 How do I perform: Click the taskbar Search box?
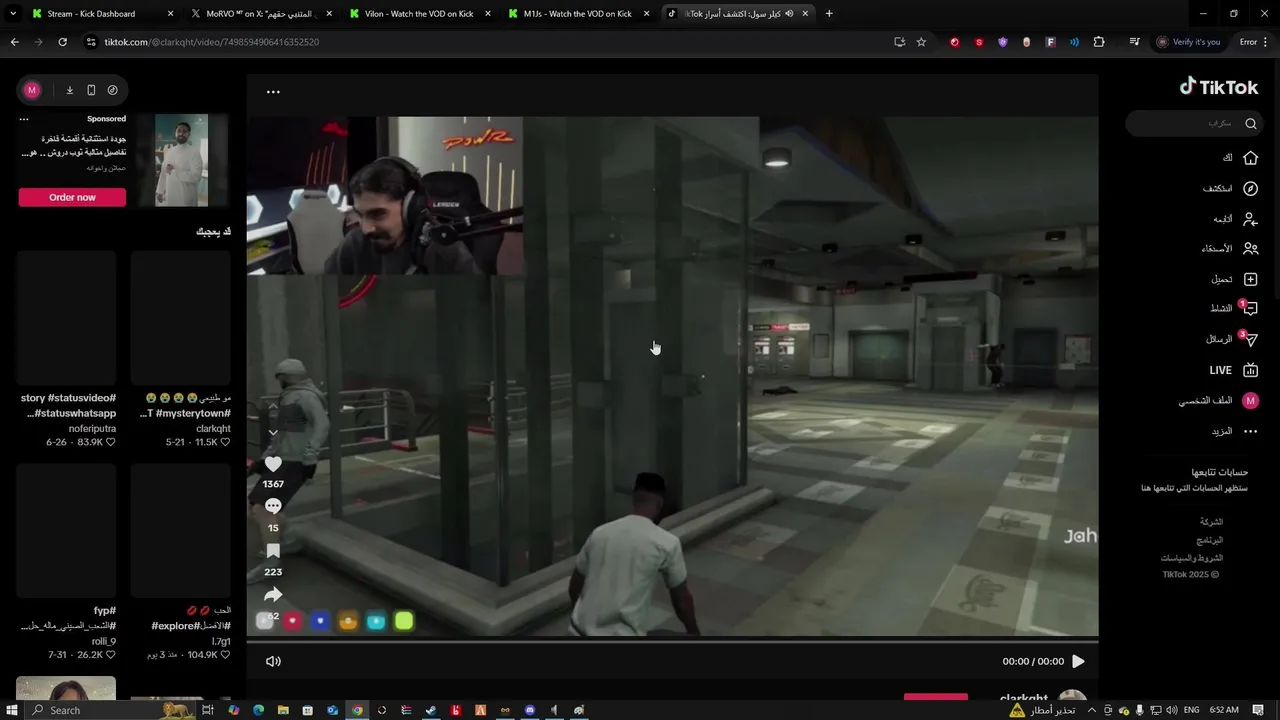111,710
